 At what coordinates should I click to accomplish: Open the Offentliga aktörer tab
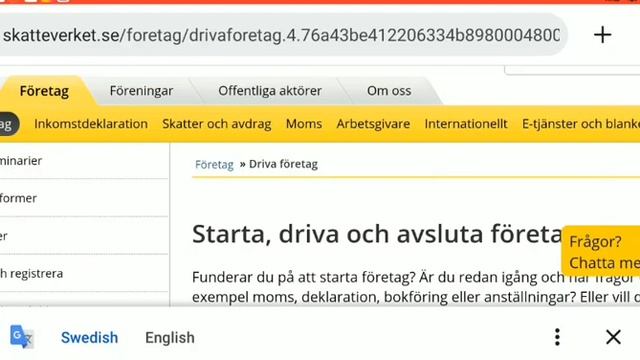coord(270,91)
